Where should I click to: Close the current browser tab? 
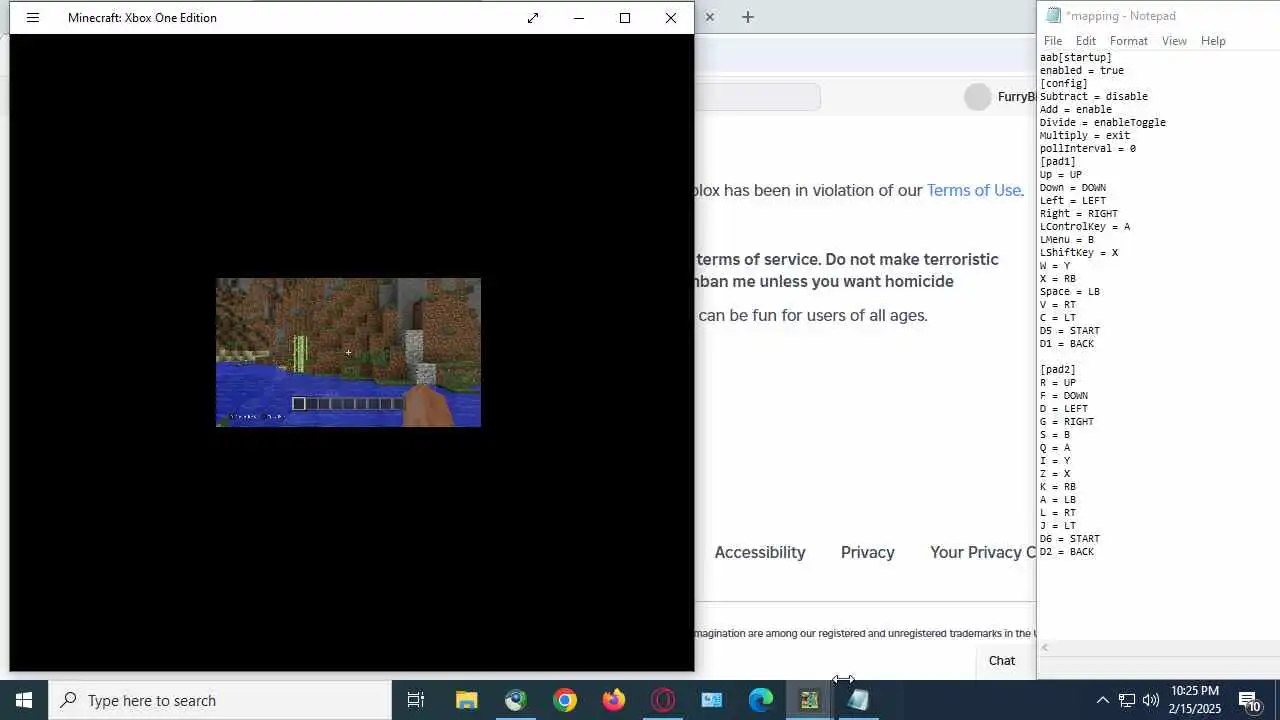point(709,17)
